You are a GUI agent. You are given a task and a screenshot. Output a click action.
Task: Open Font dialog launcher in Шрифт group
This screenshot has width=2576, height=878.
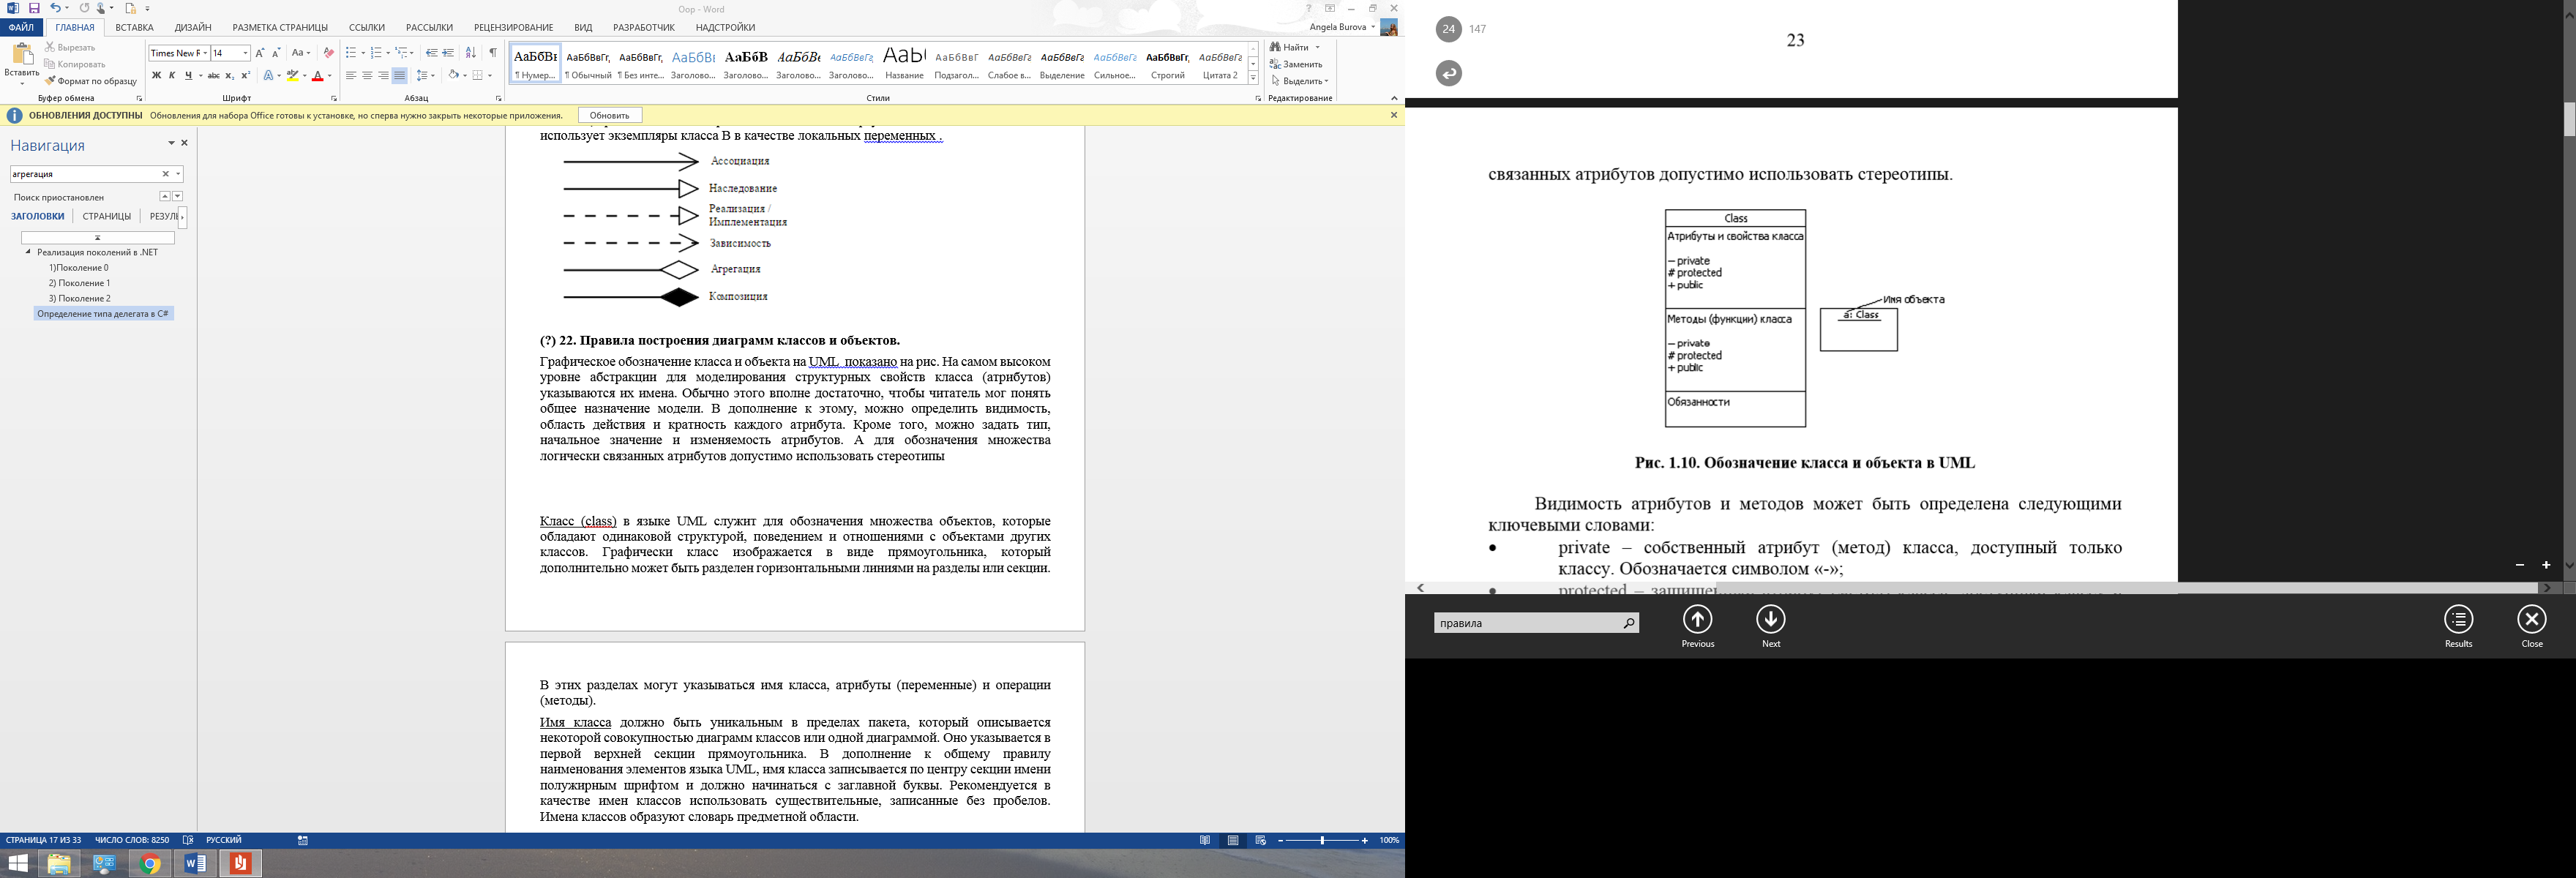click(x=334, y=99)
